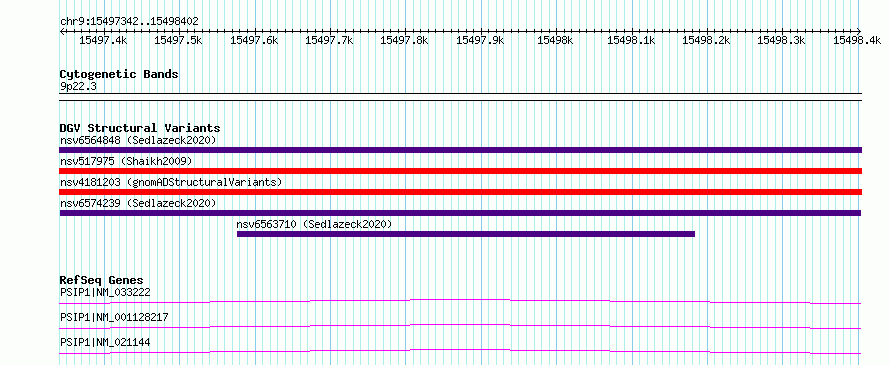This screenshot has height=365, width=890.
Task: Click the magenta line for PSIP1|NM_001128217
Action: 460,326
